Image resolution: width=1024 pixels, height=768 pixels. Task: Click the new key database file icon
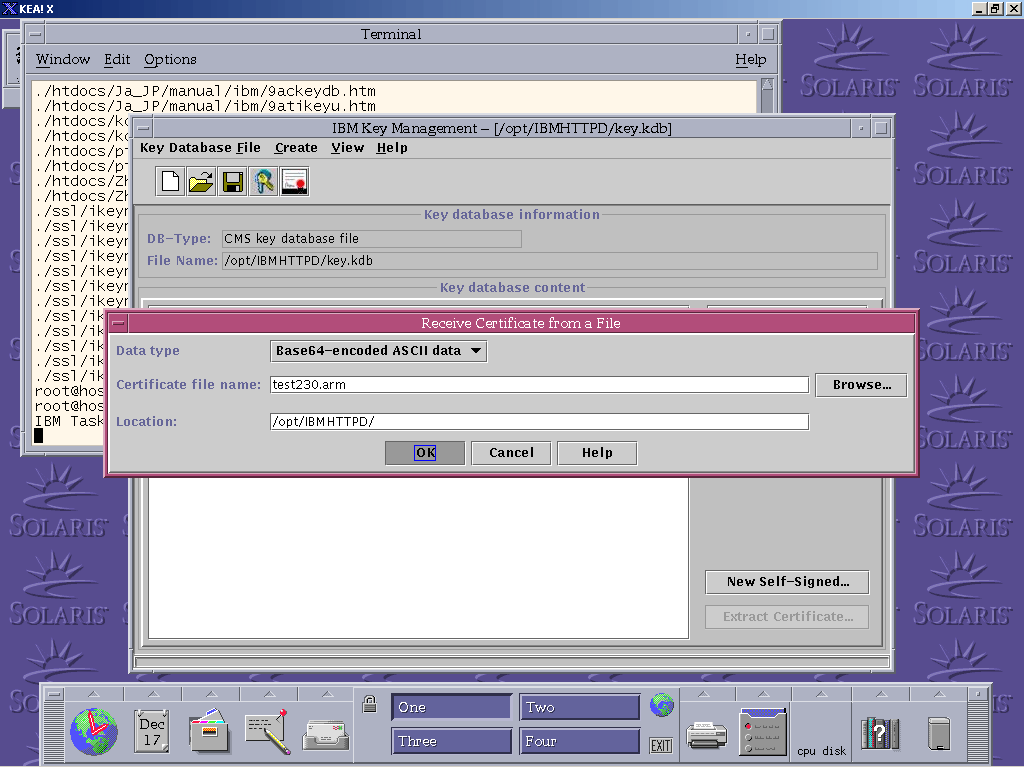tap(171, 181)
